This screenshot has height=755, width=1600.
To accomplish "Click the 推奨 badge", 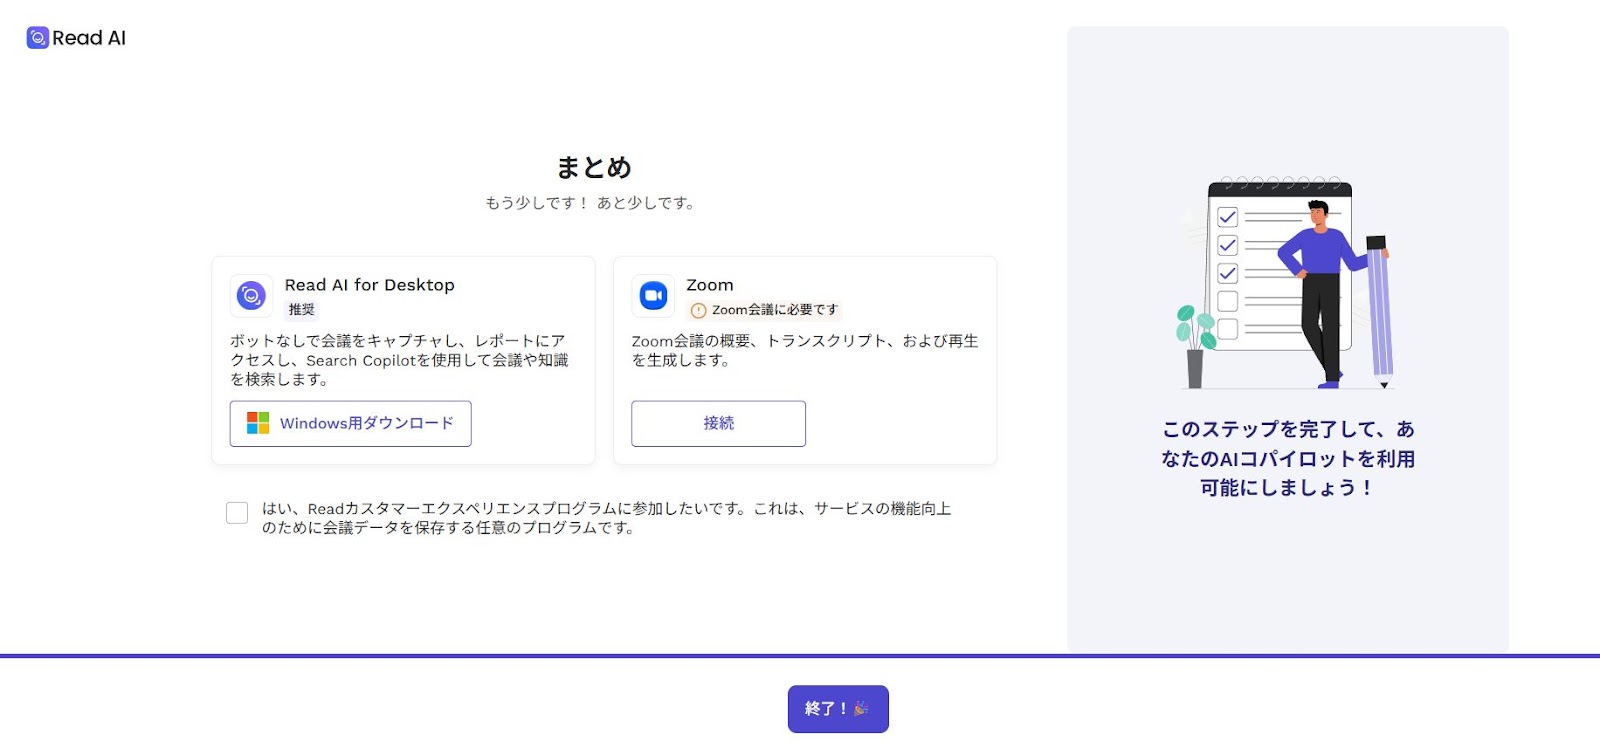I will tap(301, 310).
